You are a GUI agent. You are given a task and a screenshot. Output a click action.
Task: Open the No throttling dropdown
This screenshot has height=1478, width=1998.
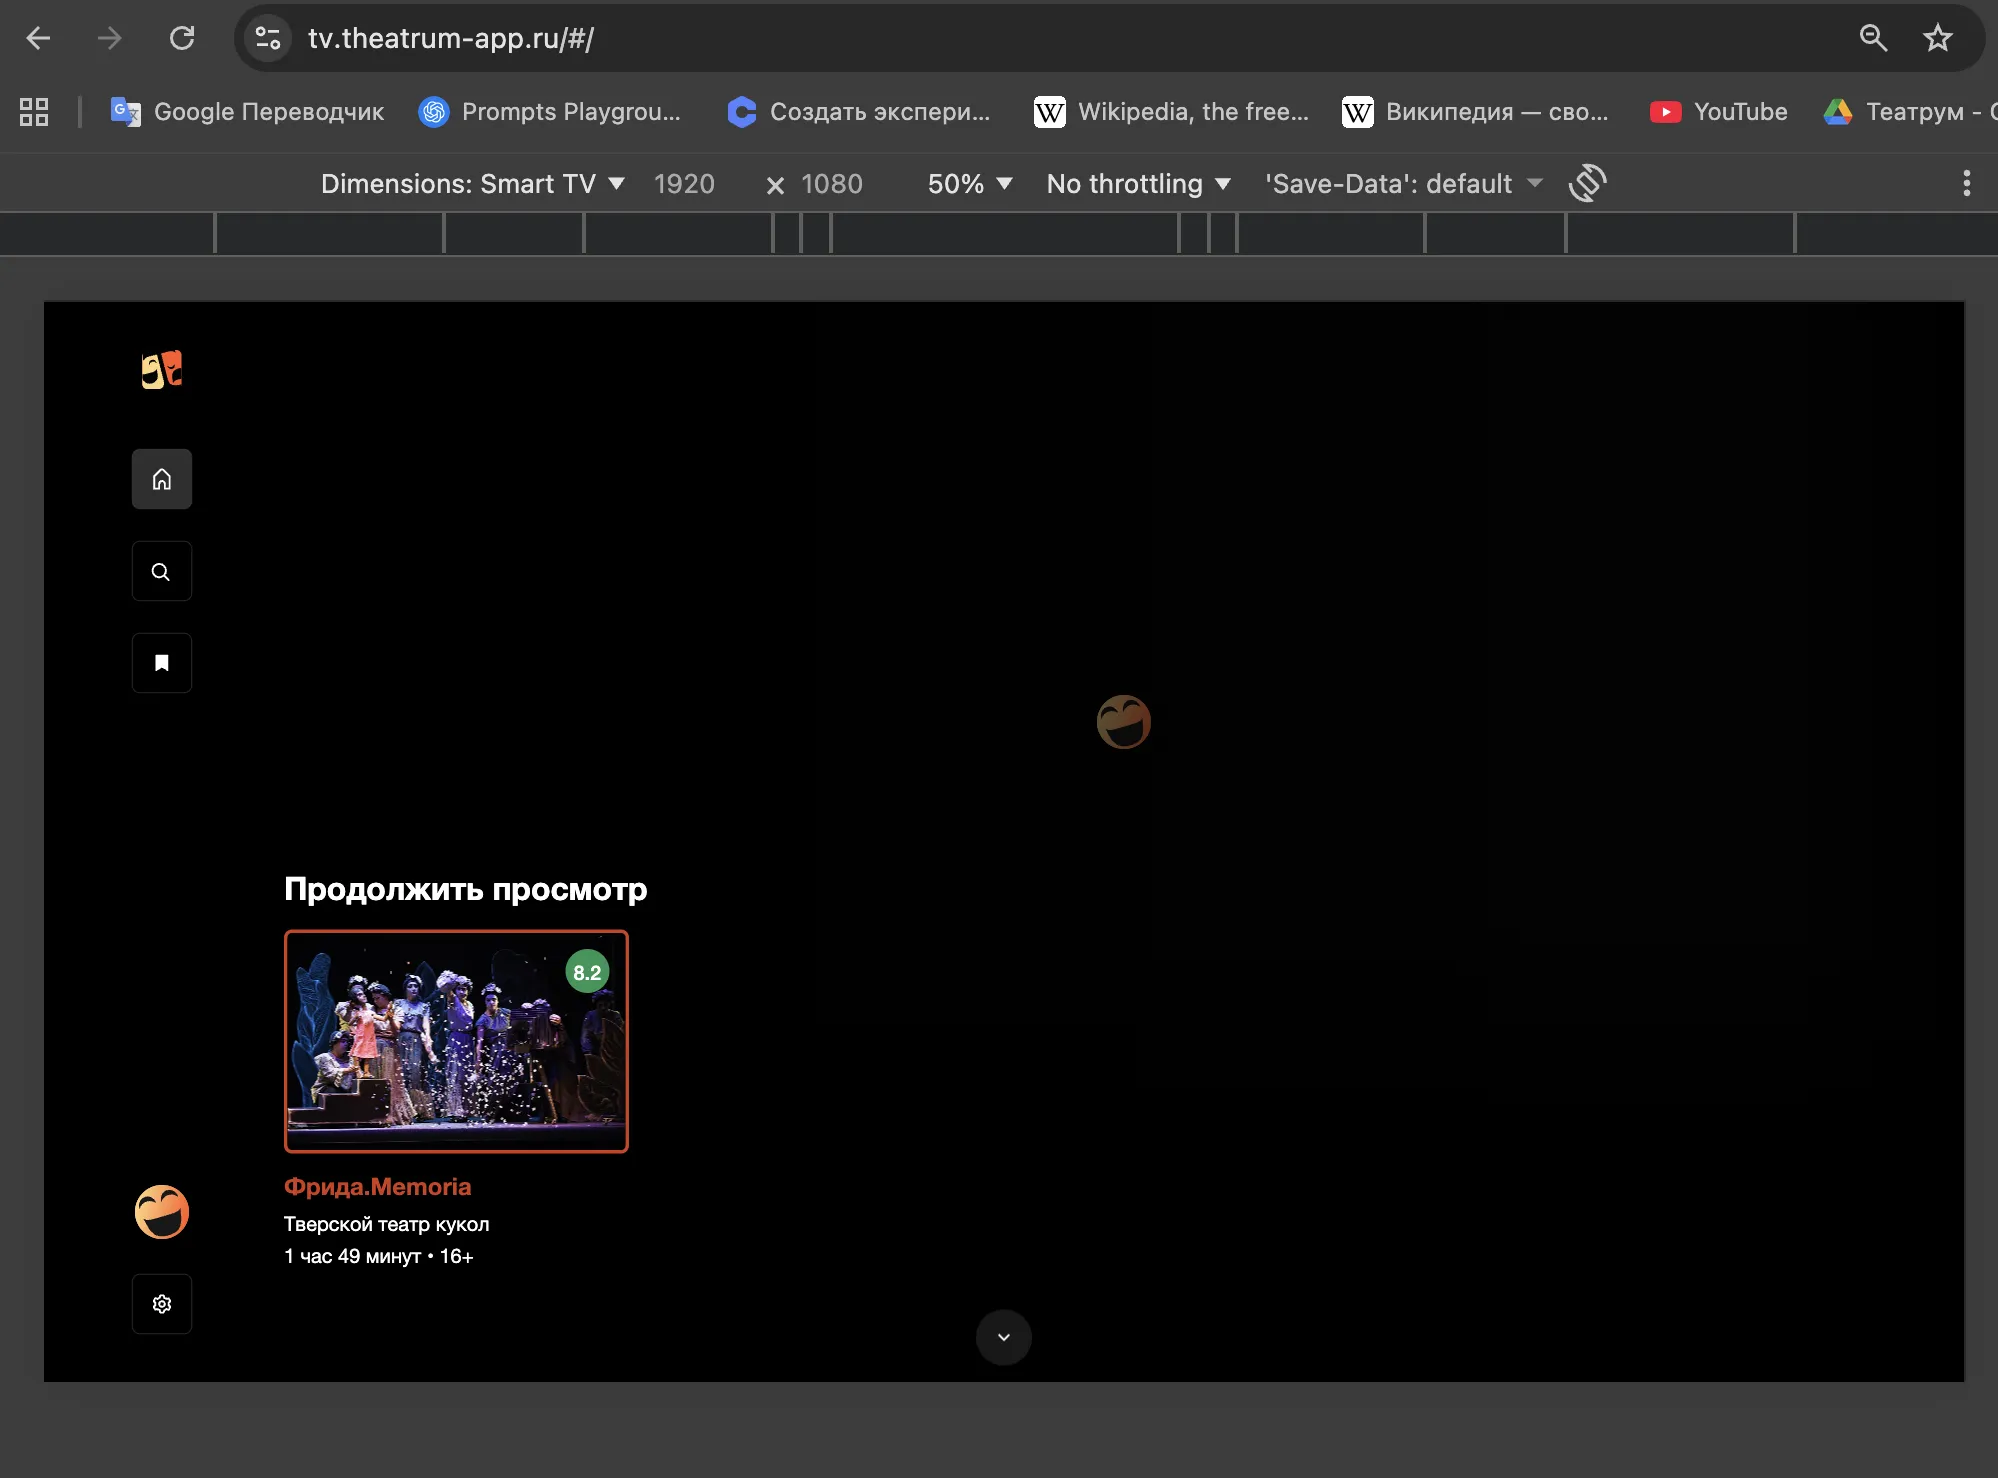pos(1137,184)
